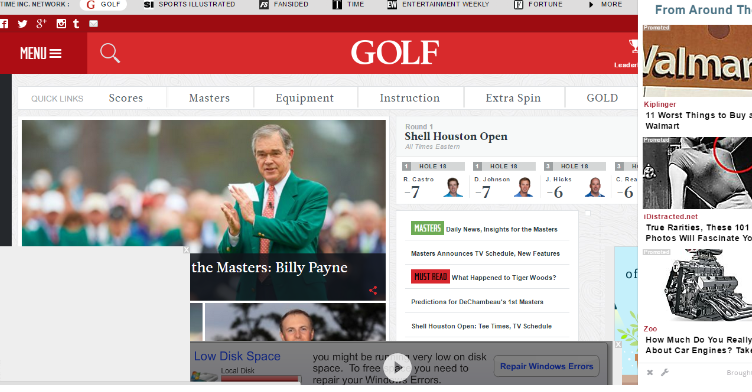This screenshot has width=752, height=392.
Task: Open the Tumblr icon
Action: tap(76, 24)
